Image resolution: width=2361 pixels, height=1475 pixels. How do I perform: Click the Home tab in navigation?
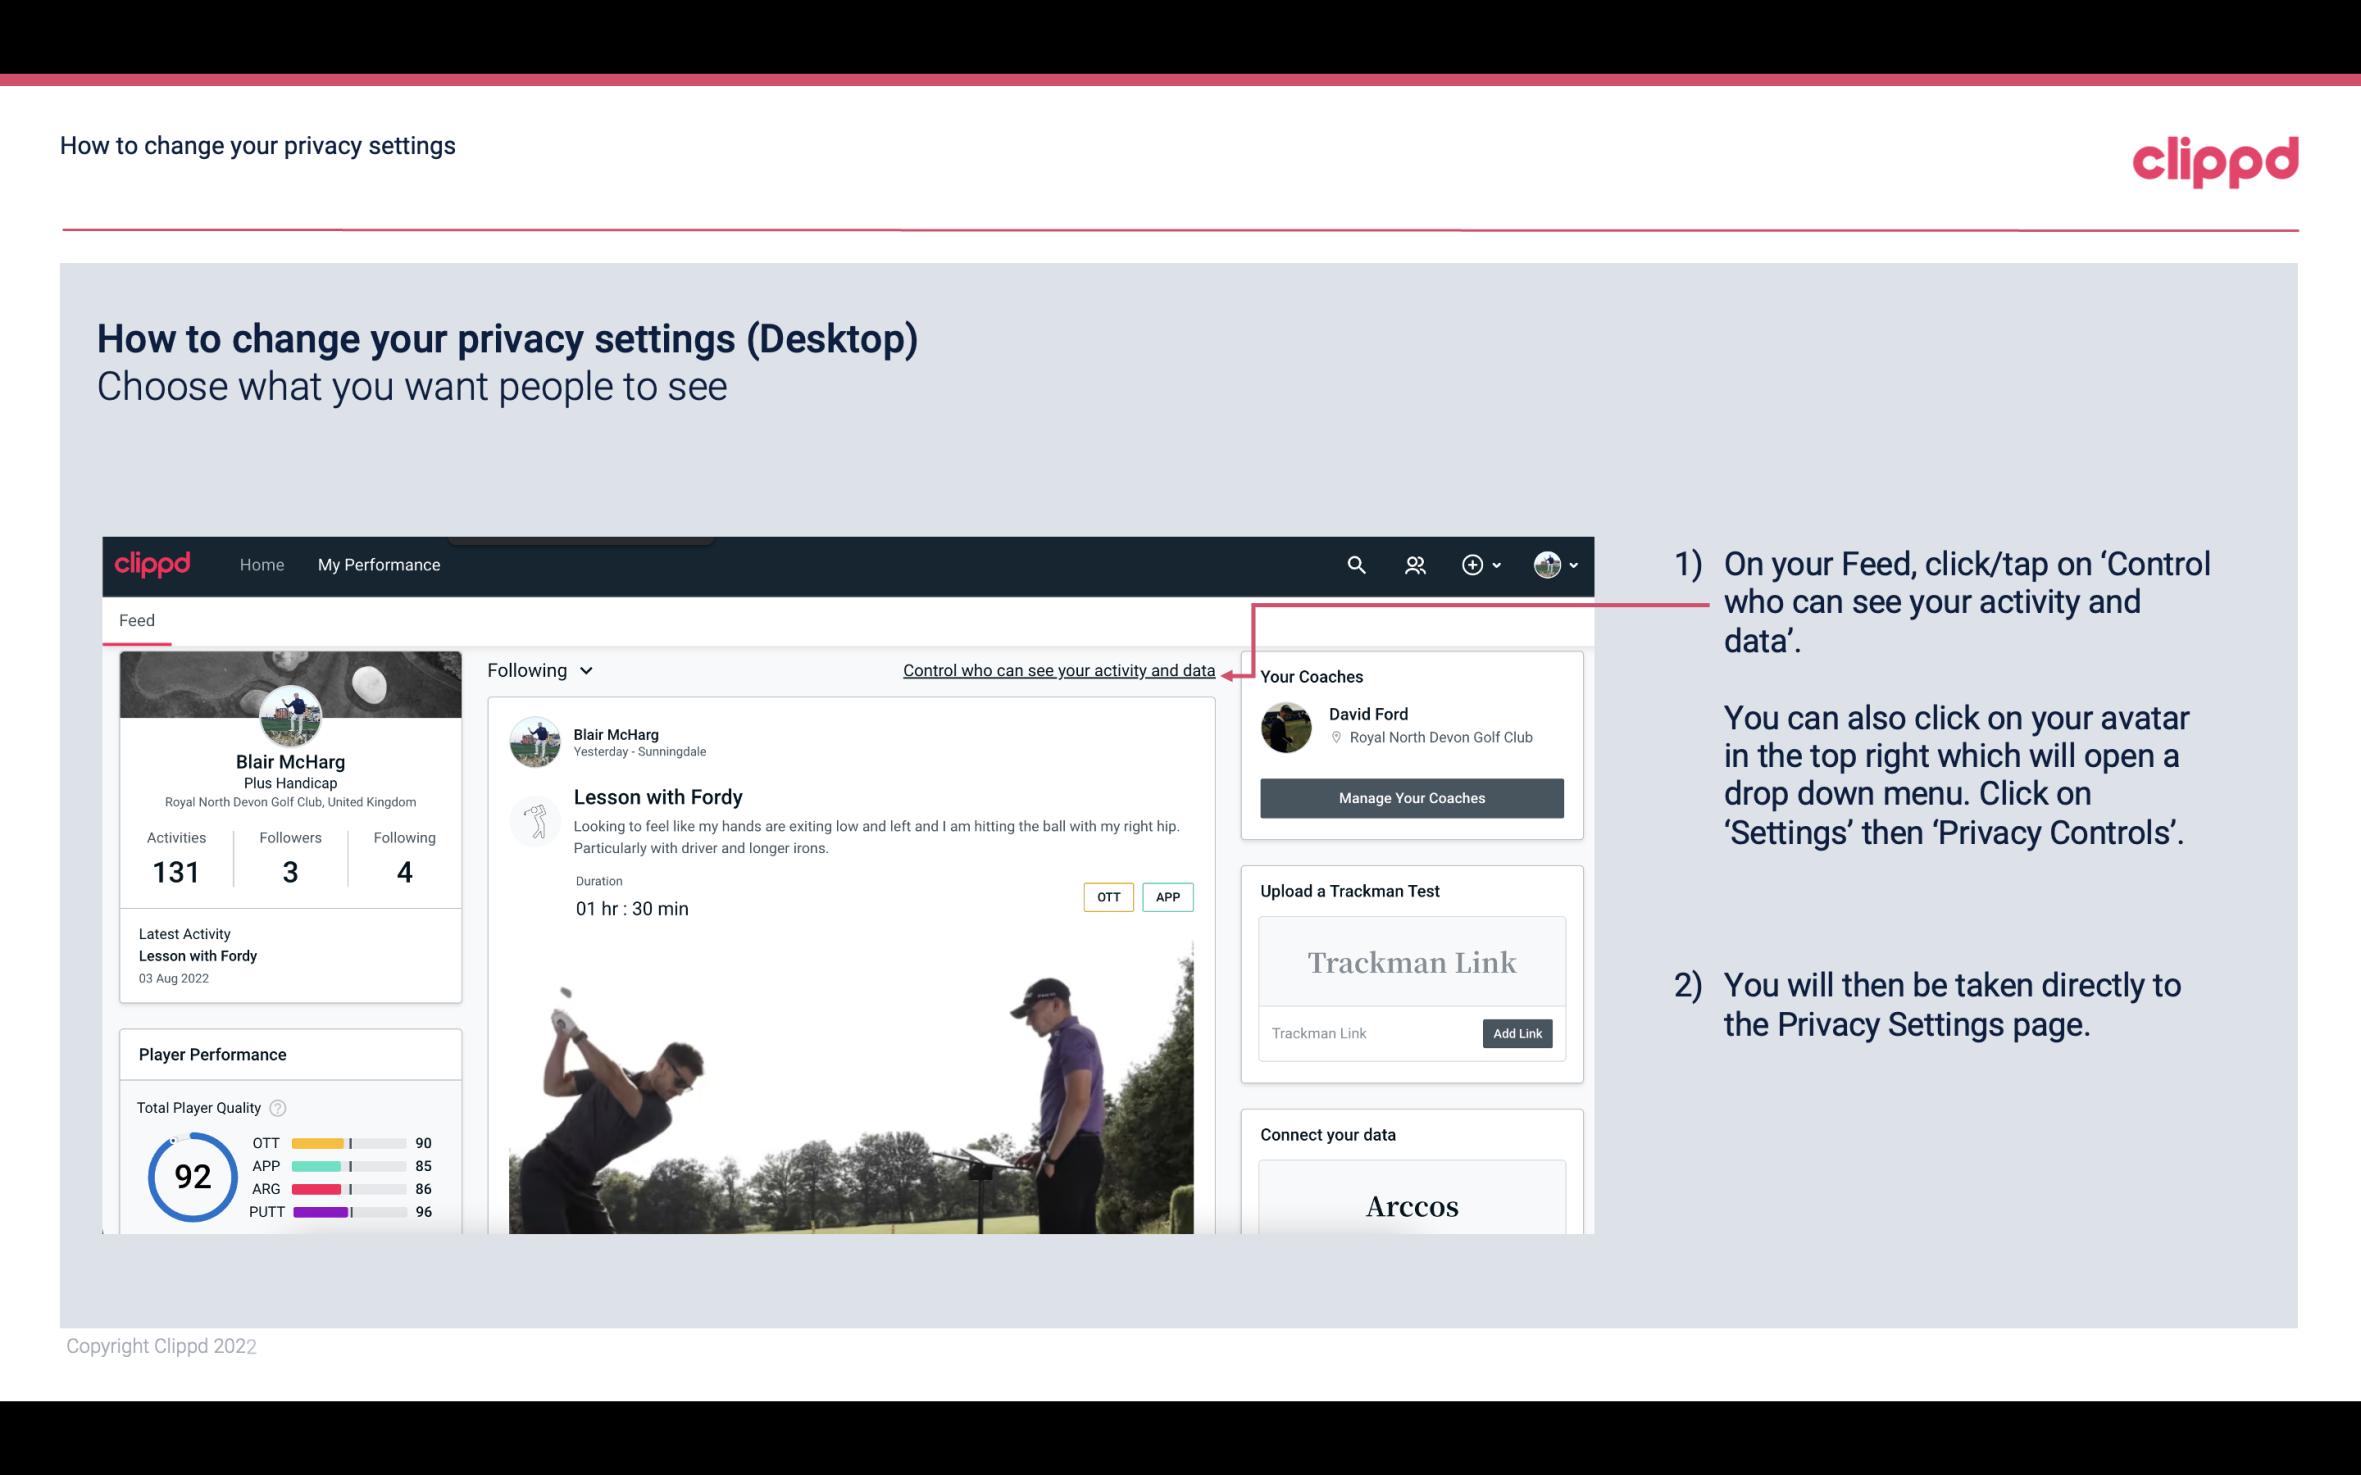[260, 562]
